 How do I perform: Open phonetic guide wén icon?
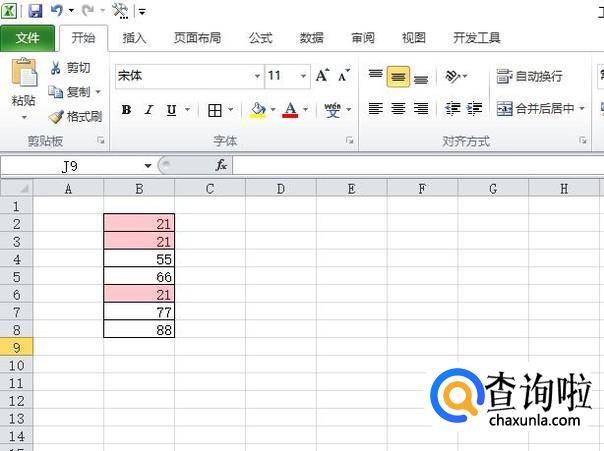pos(332,110)
